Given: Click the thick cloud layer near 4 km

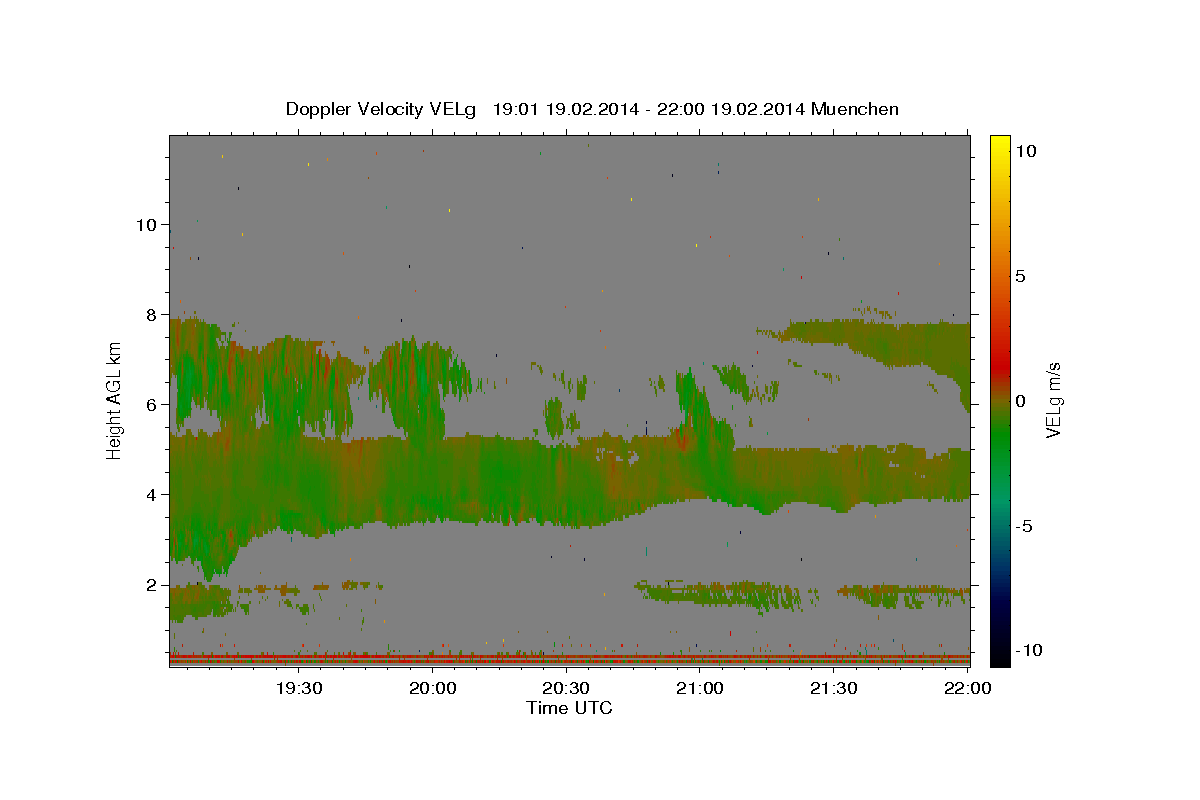Looking at the screenshot, I should [569, 480].
